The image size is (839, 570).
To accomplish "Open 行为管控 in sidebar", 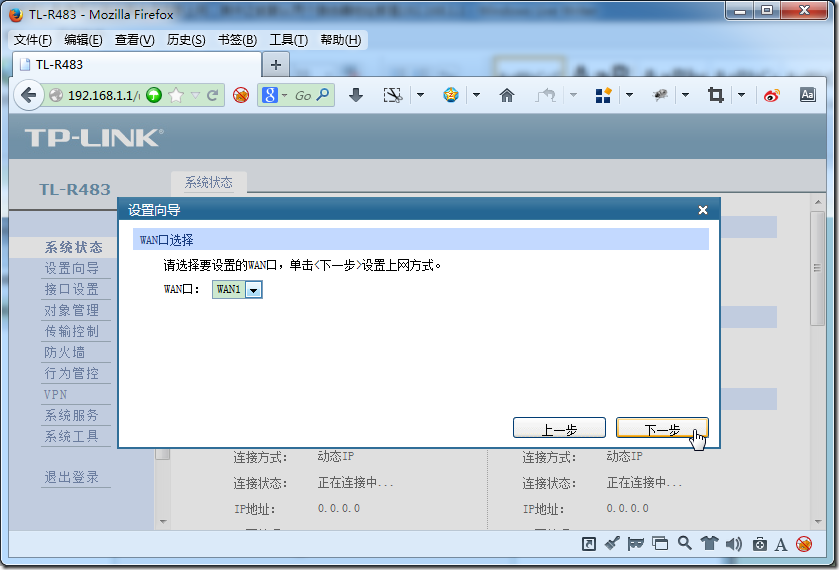I will click(72, 373).
